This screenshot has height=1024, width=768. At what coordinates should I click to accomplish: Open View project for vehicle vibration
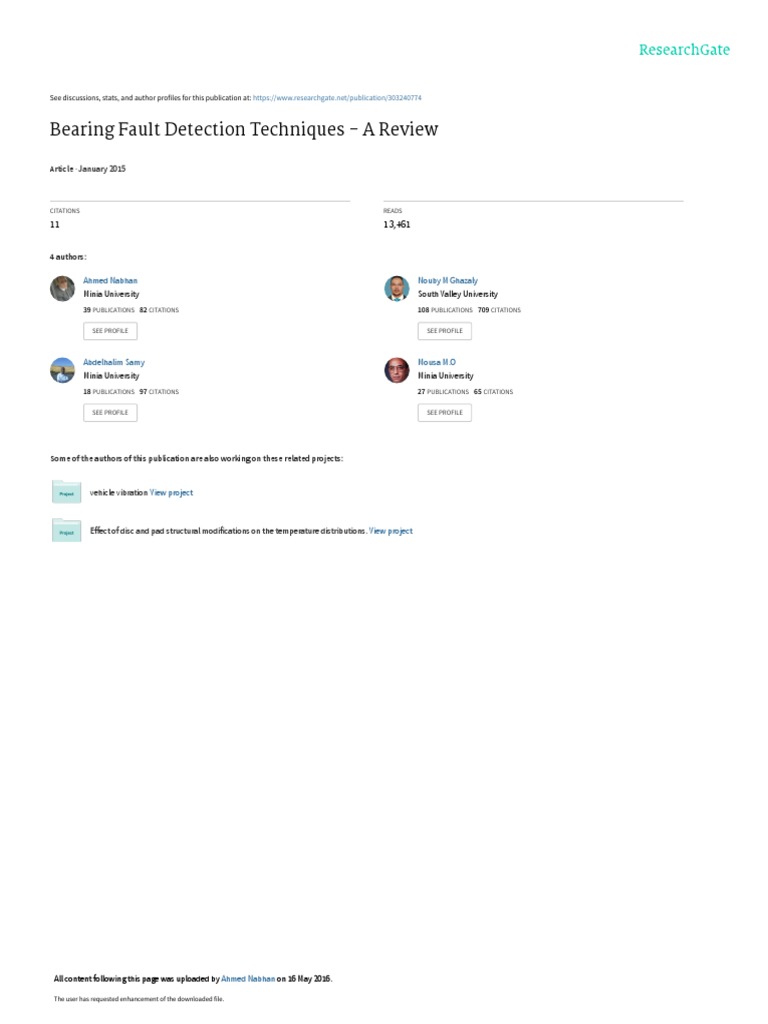click(x=172, y=493)
